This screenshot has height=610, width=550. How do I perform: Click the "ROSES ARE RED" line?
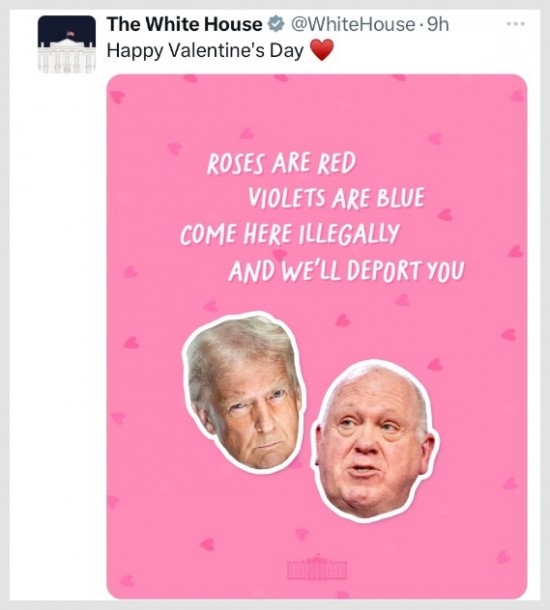point(281,163)
